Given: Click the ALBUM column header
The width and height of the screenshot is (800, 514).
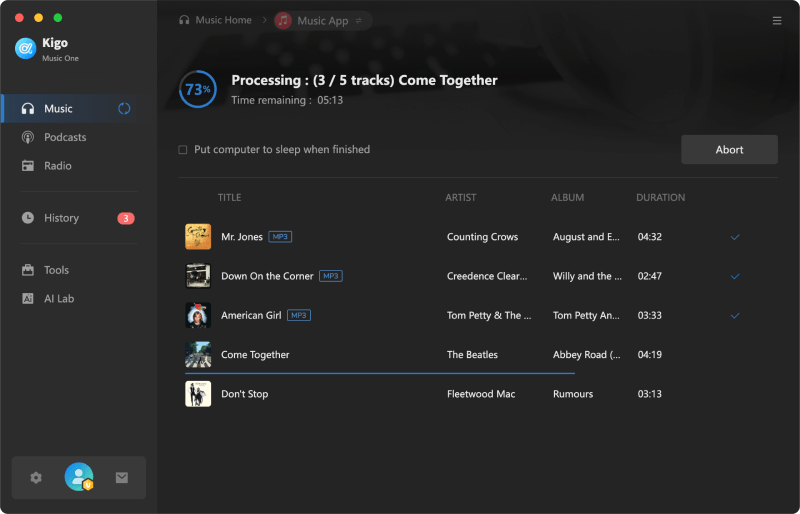Looking at the screenshot, I should (x=567, y=198).
